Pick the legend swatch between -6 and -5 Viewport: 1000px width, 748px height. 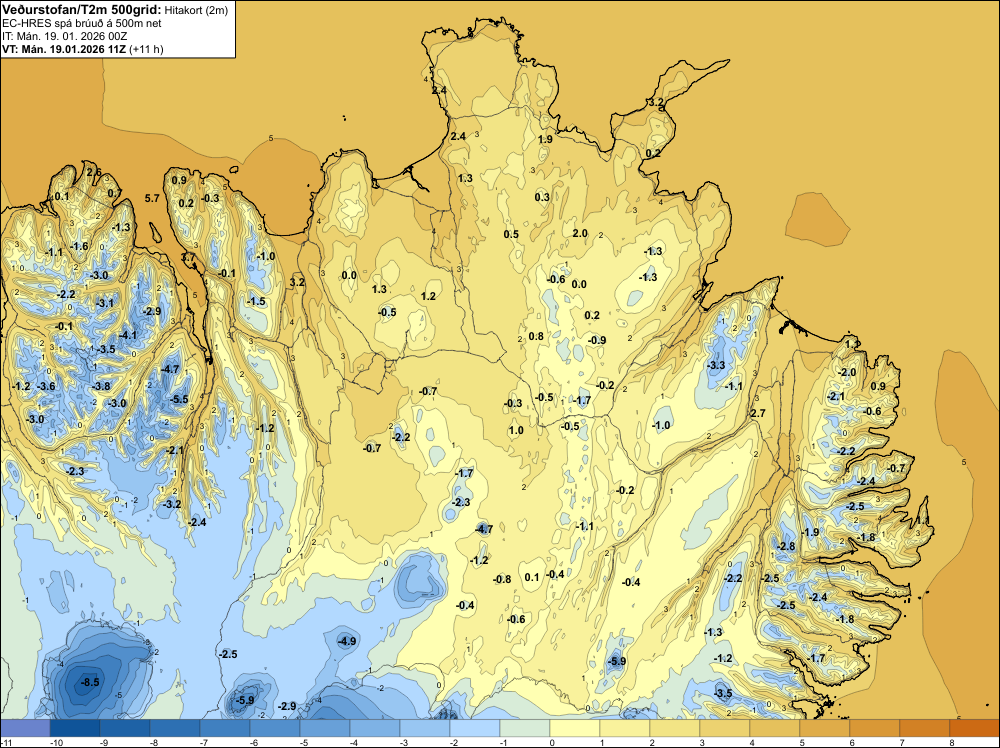pos(275,728)
